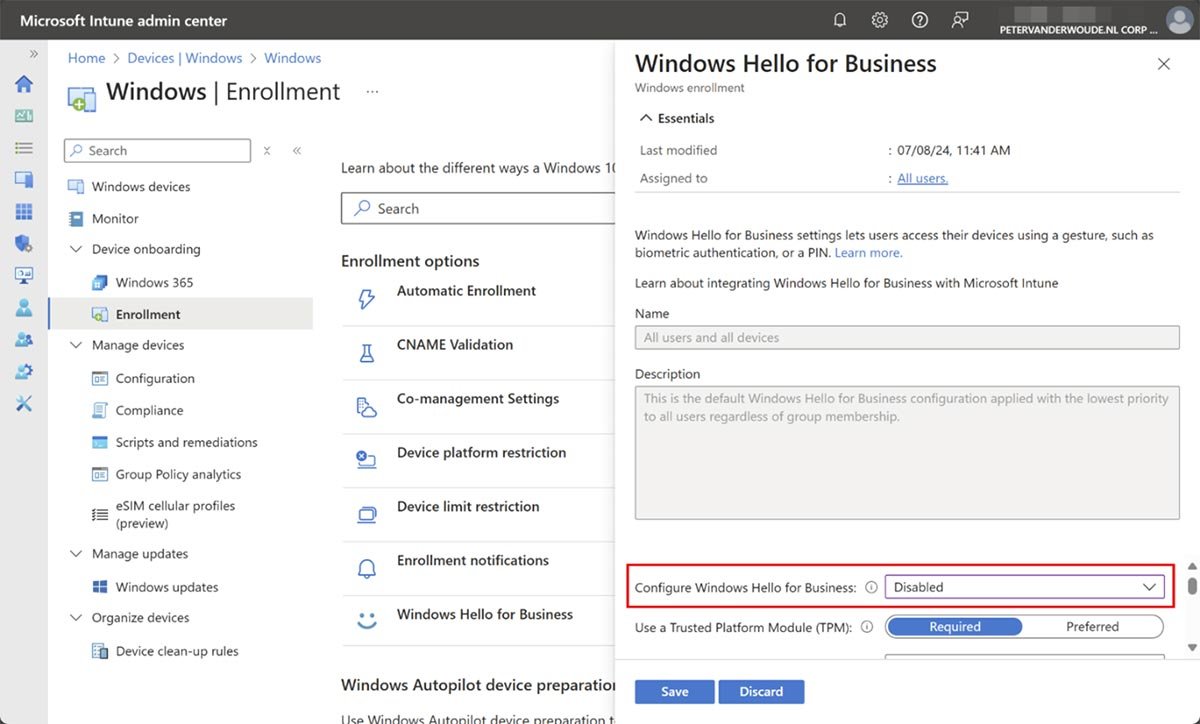The height and width of the screenshot is (724, 1200).
Task: Open the settings gear in header
Action: tap(880, 20)
